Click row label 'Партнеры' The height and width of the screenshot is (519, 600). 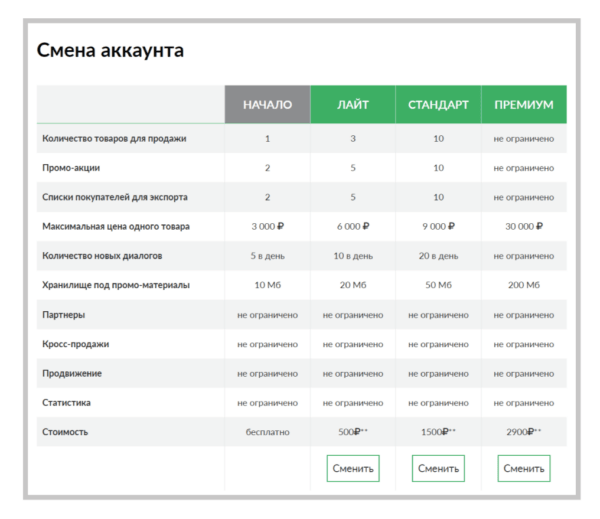(x=64, y=315)
